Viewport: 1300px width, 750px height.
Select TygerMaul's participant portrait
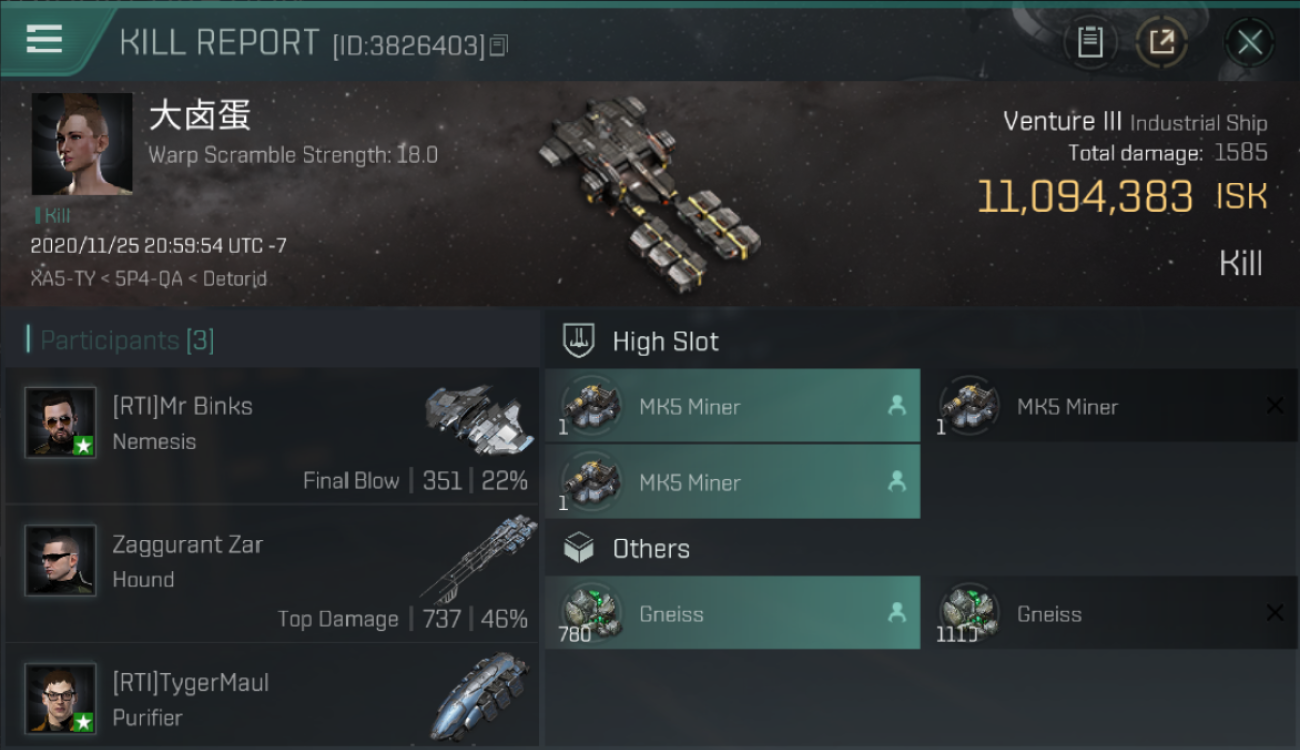pos(61,698)
